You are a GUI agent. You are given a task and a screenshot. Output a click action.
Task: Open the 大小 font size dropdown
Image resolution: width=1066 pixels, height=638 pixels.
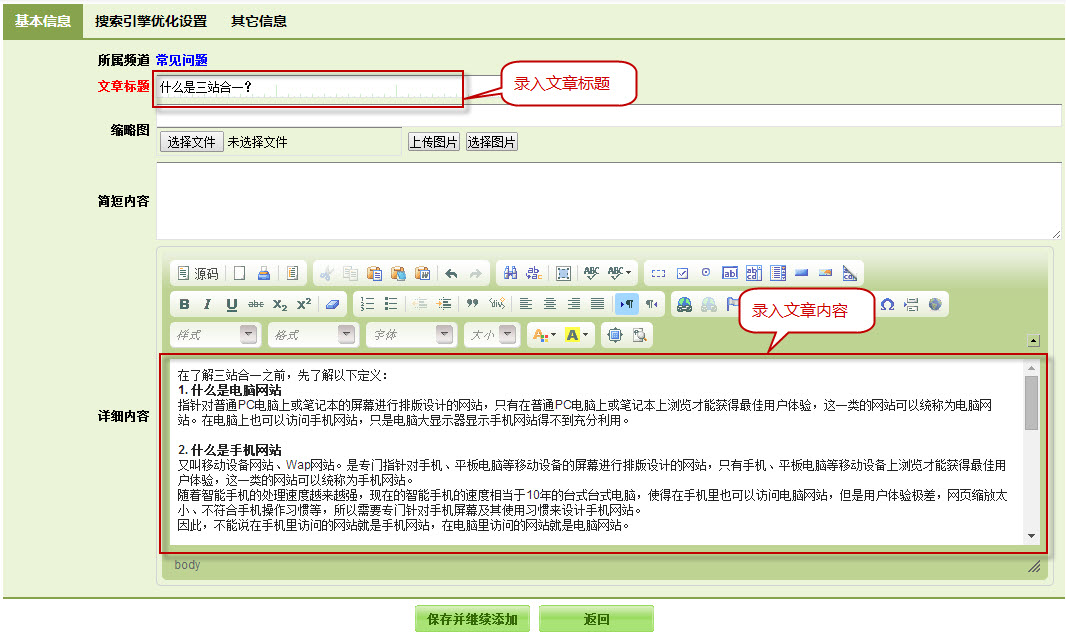tap(492, 335)
